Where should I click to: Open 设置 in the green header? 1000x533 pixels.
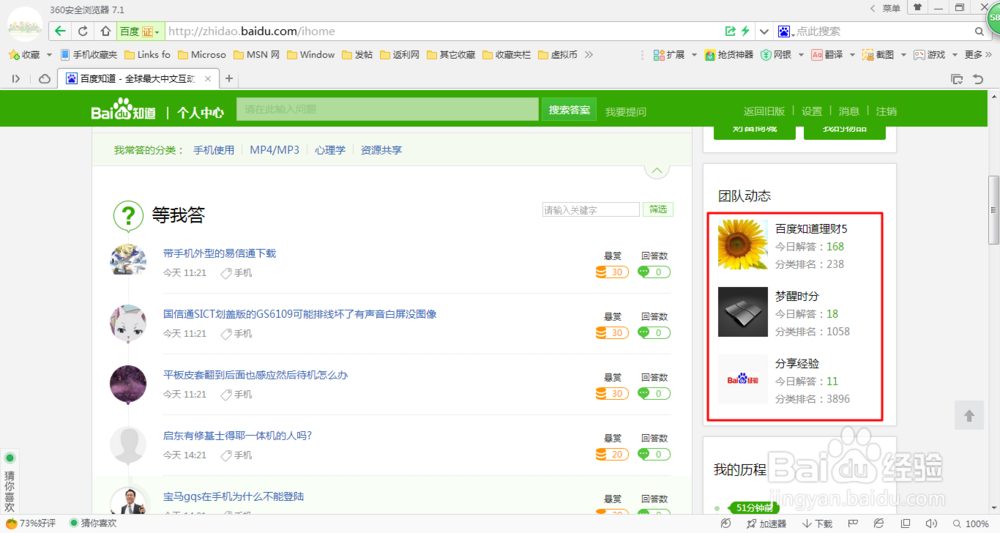(812, 111)
